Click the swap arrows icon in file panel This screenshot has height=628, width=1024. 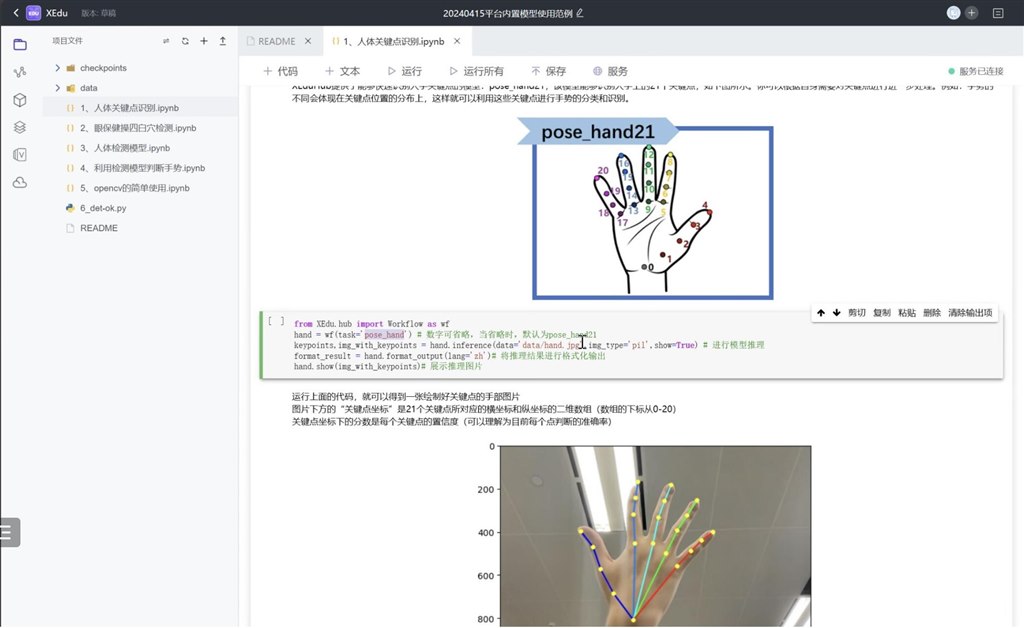(166, 40)
